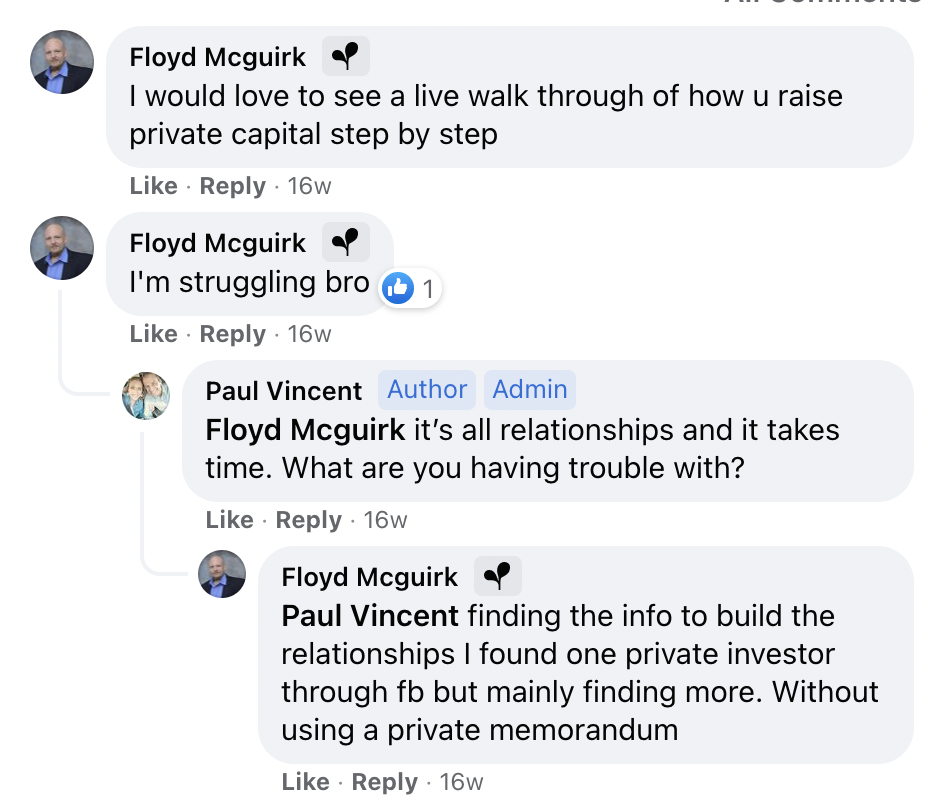
Task: Open Floyd Mcguirk's avatar on second comment
Action: click(x=62, y=248)
